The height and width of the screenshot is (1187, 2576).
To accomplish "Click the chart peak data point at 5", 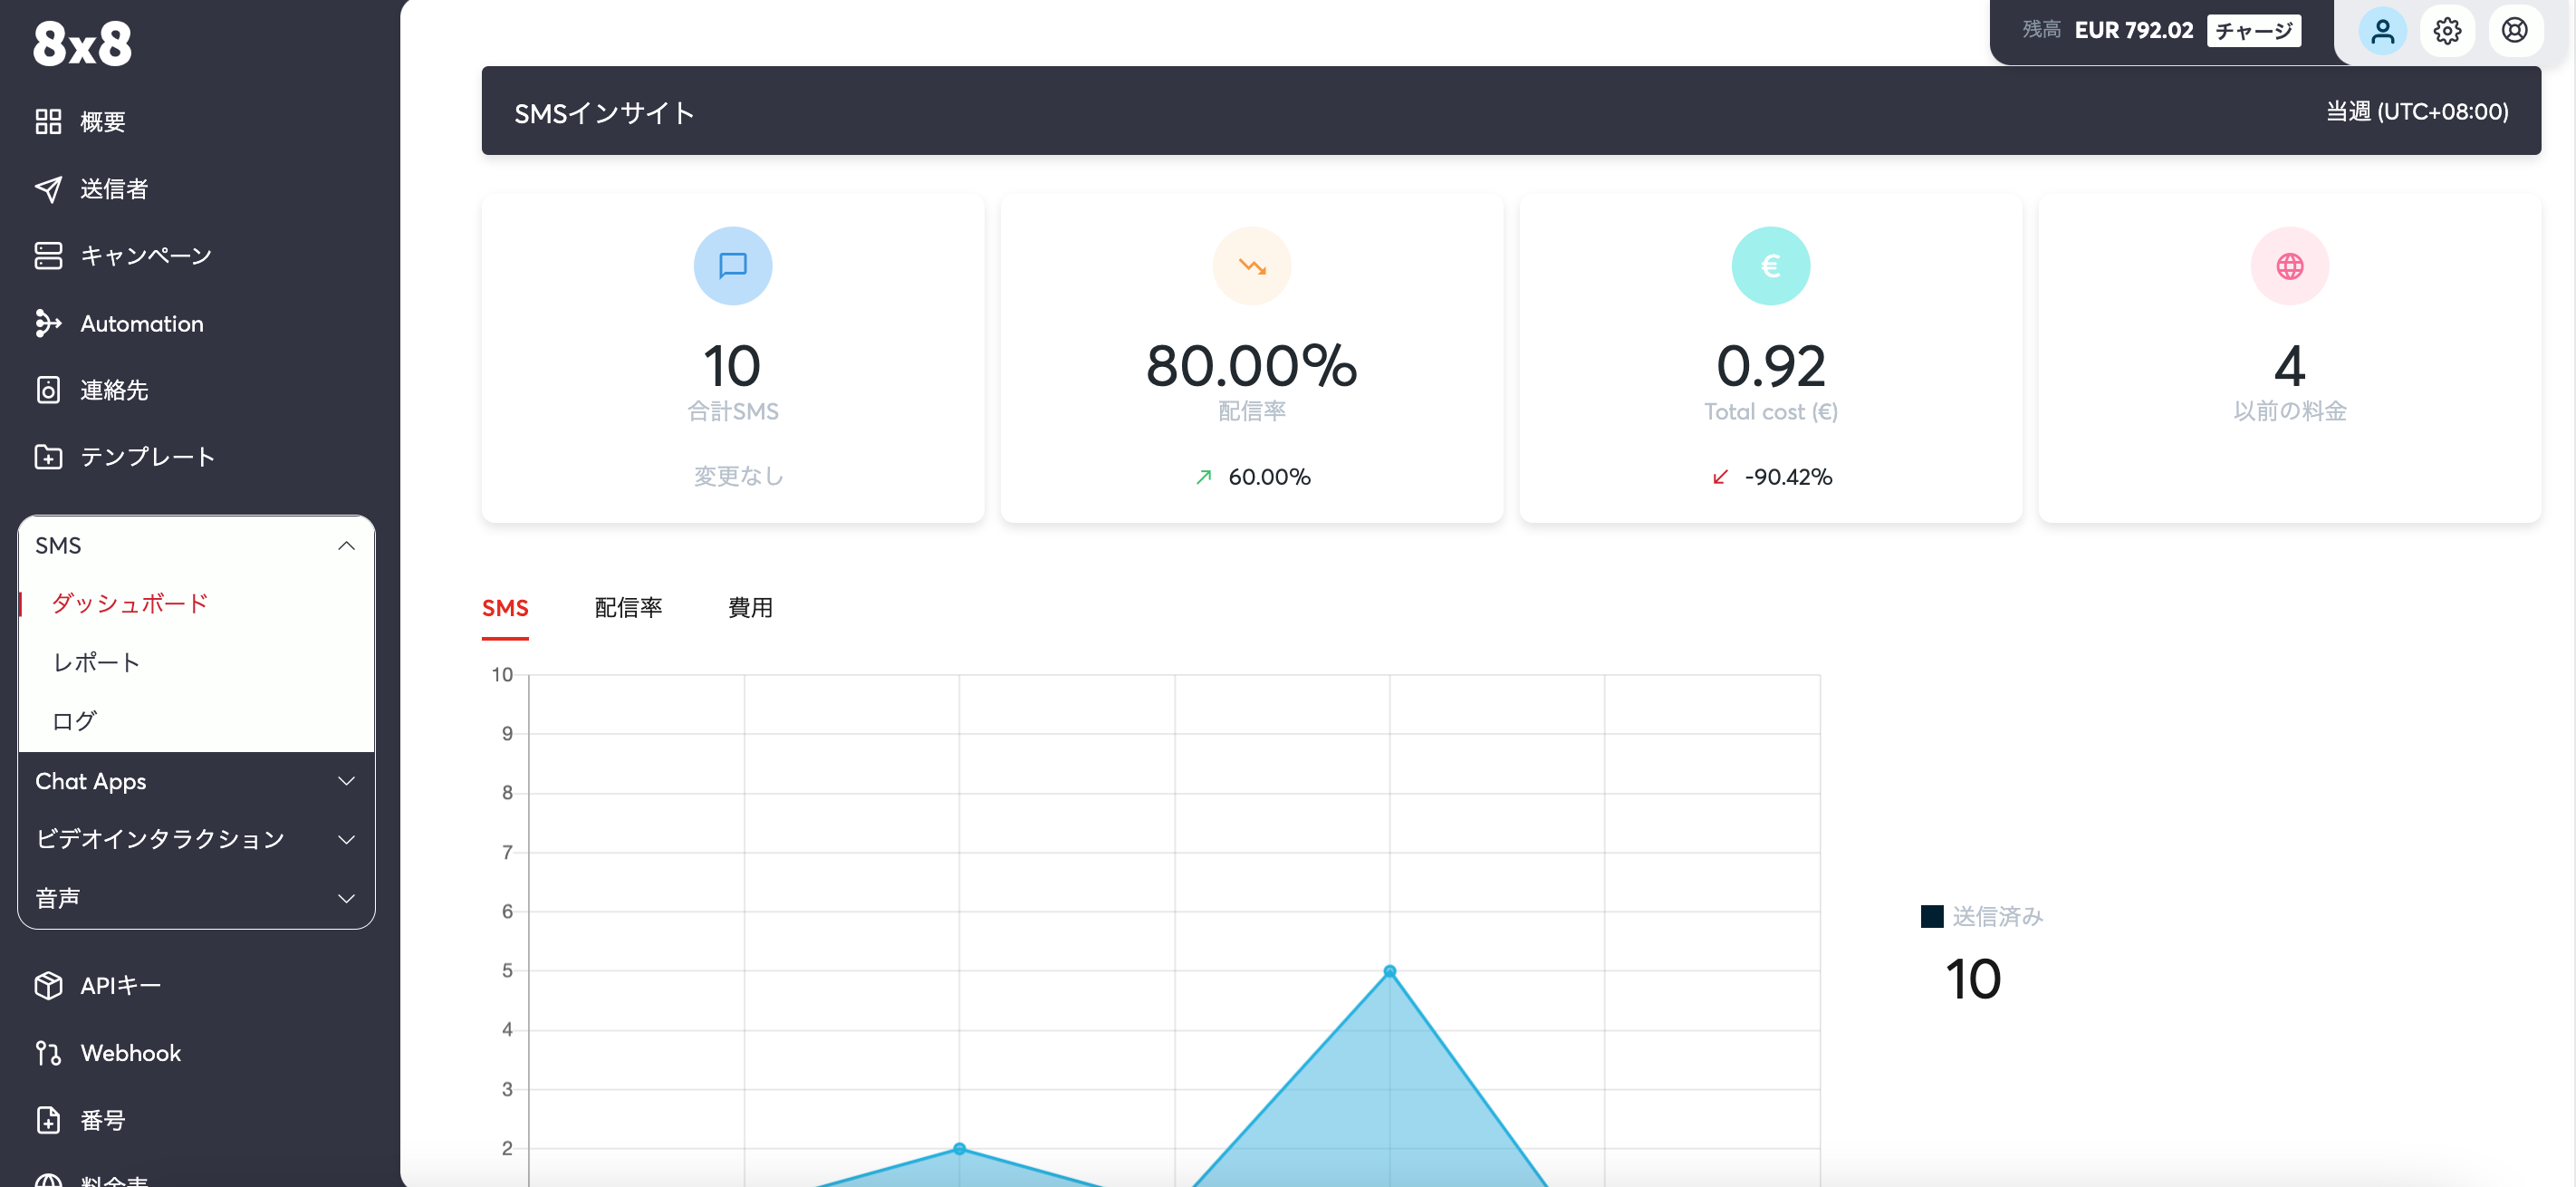I will tap(1389, 971).
